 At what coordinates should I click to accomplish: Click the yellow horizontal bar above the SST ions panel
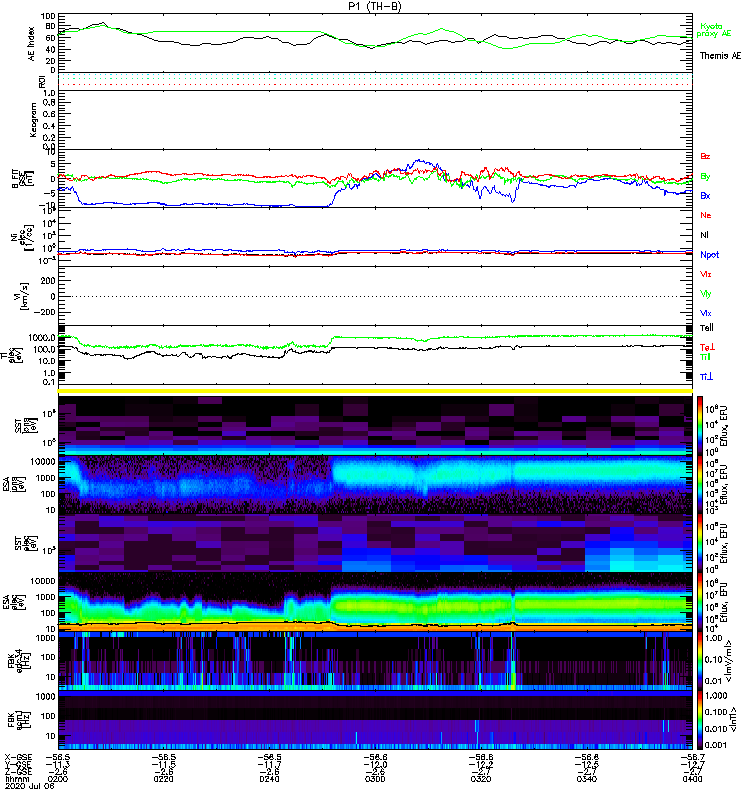point(376,391)
